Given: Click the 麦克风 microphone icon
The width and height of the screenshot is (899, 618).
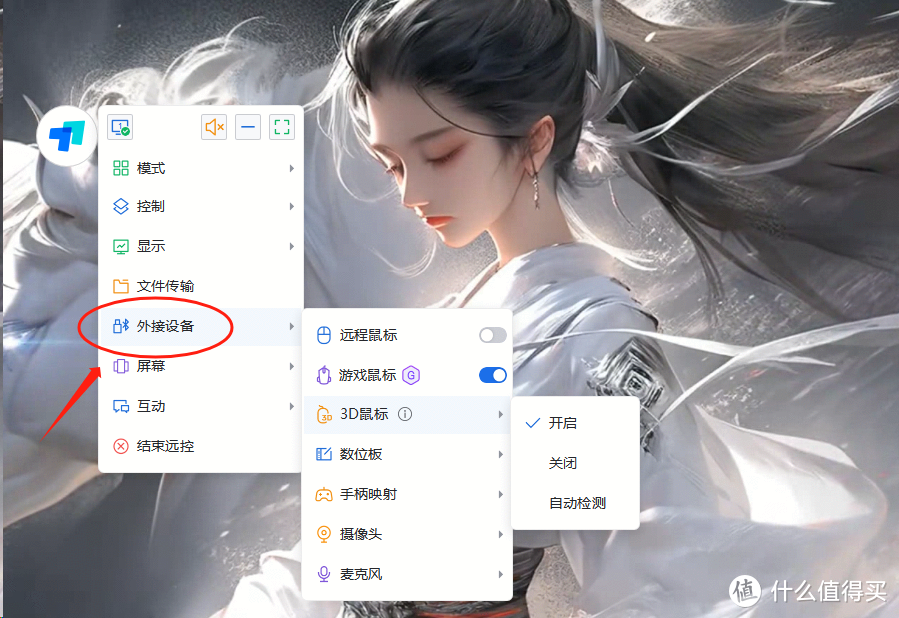Looking at the screenshot, I should (x=324, y=574).
